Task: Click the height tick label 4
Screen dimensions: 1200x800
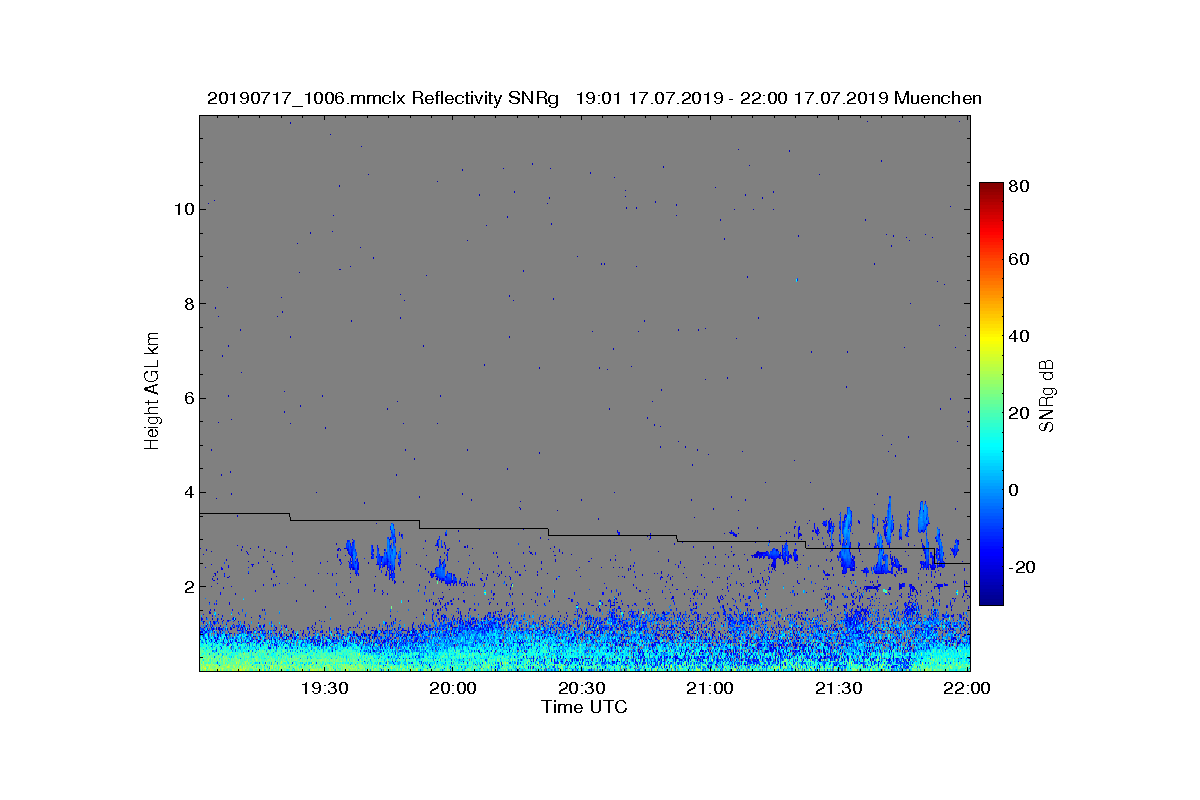Action: pos(188,492)
